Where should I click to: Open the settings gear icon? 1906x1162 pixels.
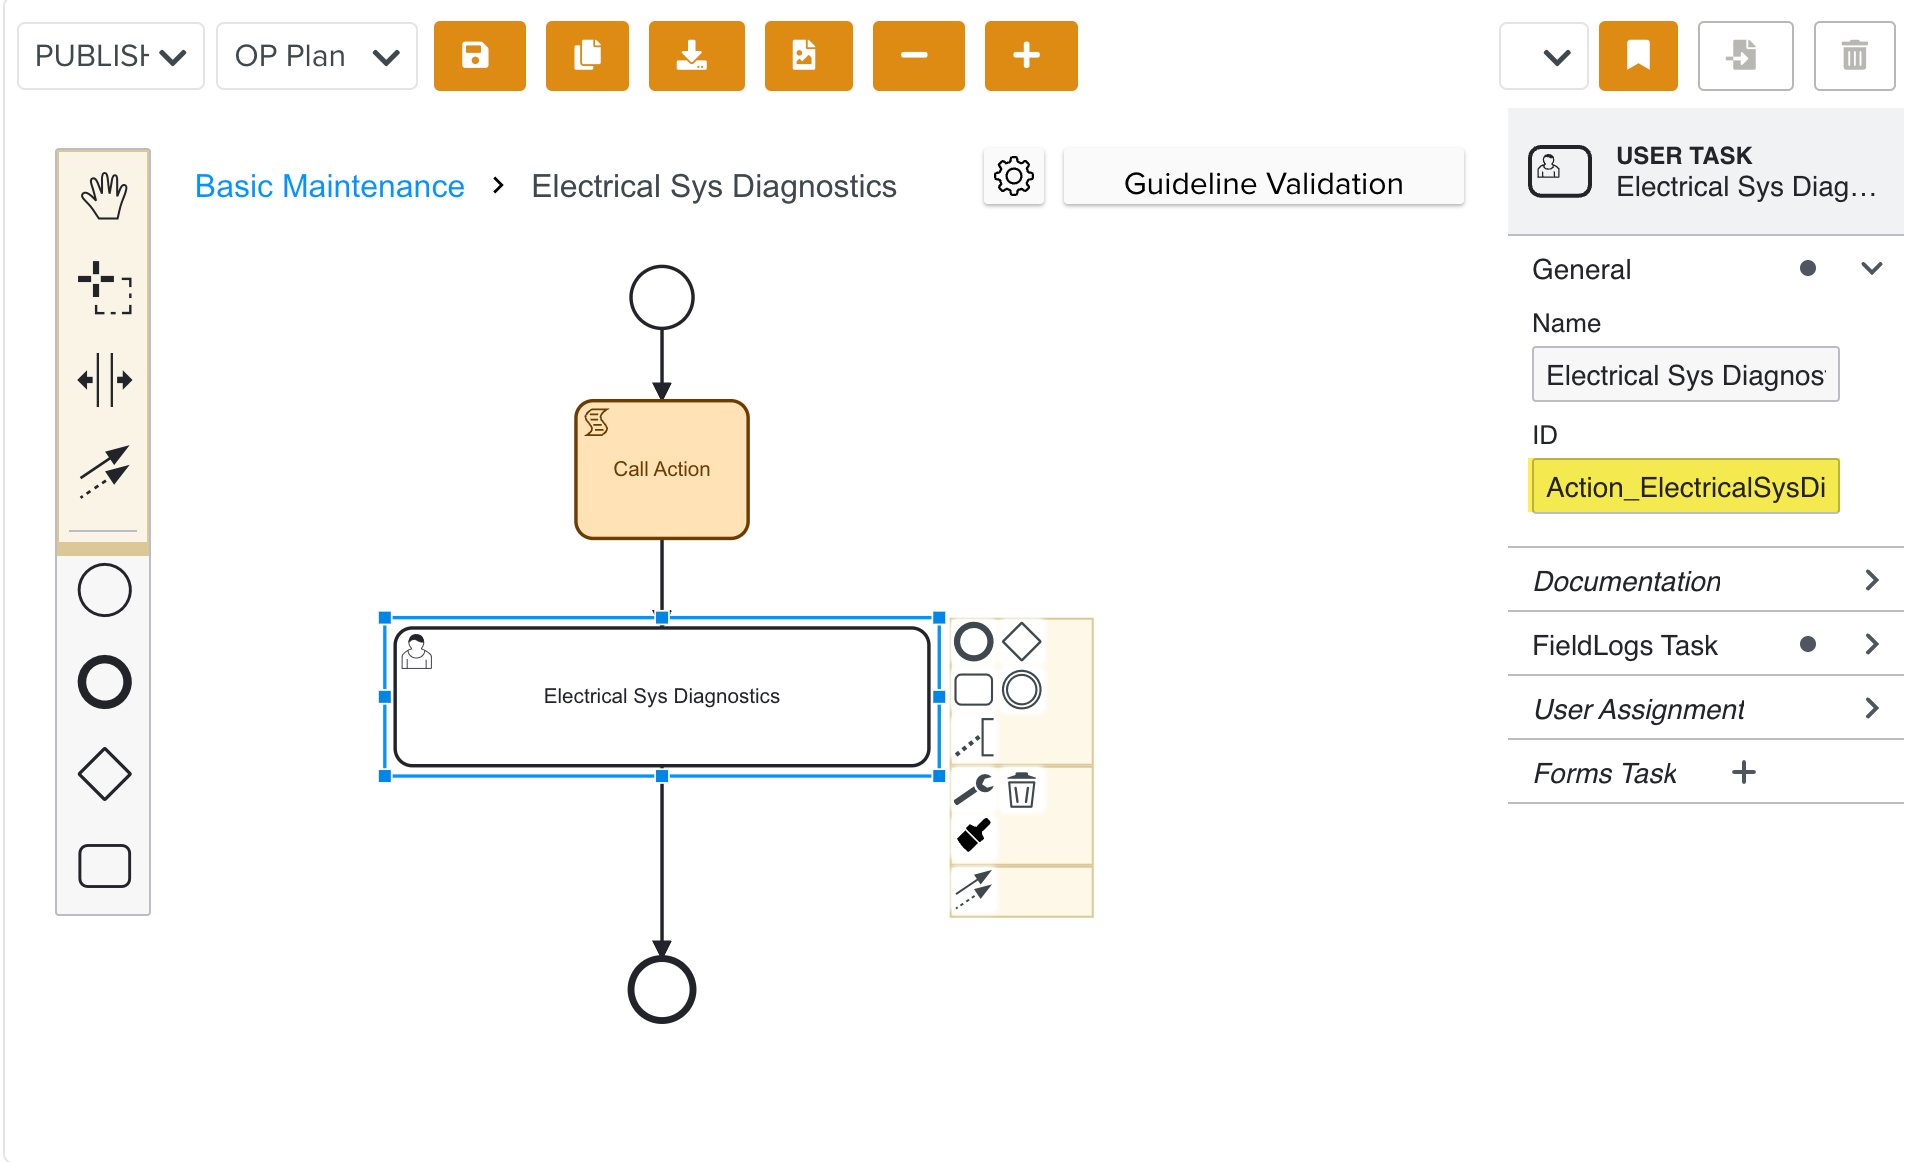1013,177
